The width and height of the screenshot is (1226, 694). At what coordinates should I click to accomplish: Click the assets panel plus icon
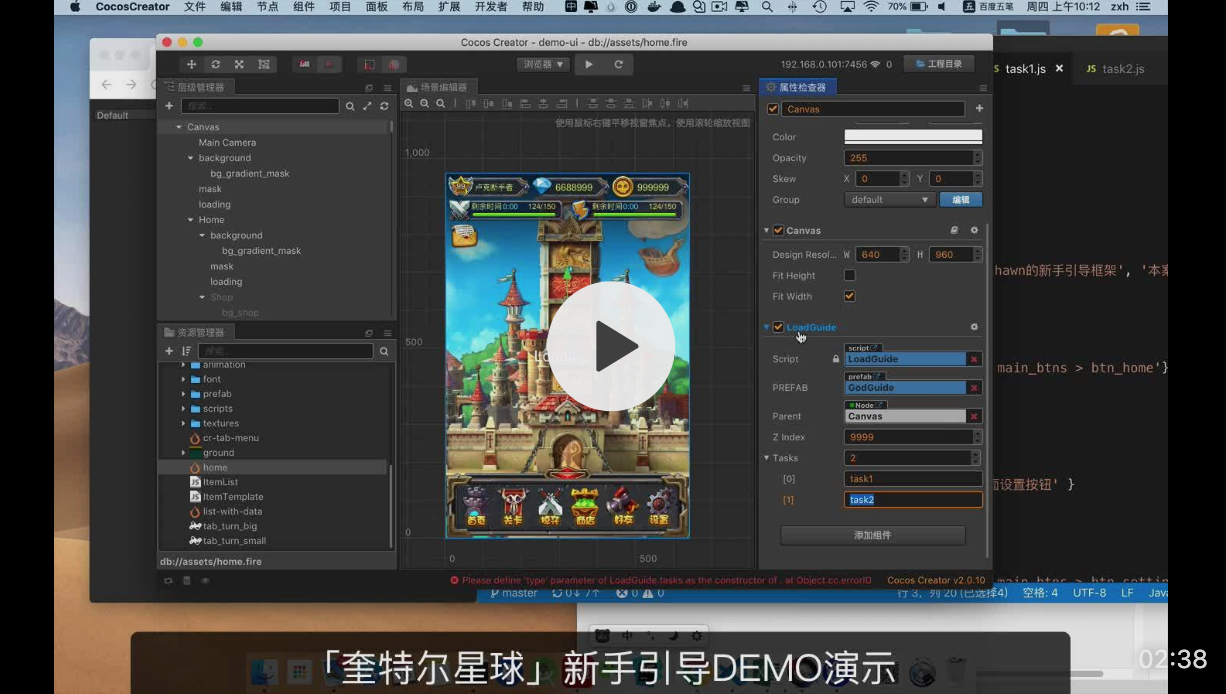[169, 351]
